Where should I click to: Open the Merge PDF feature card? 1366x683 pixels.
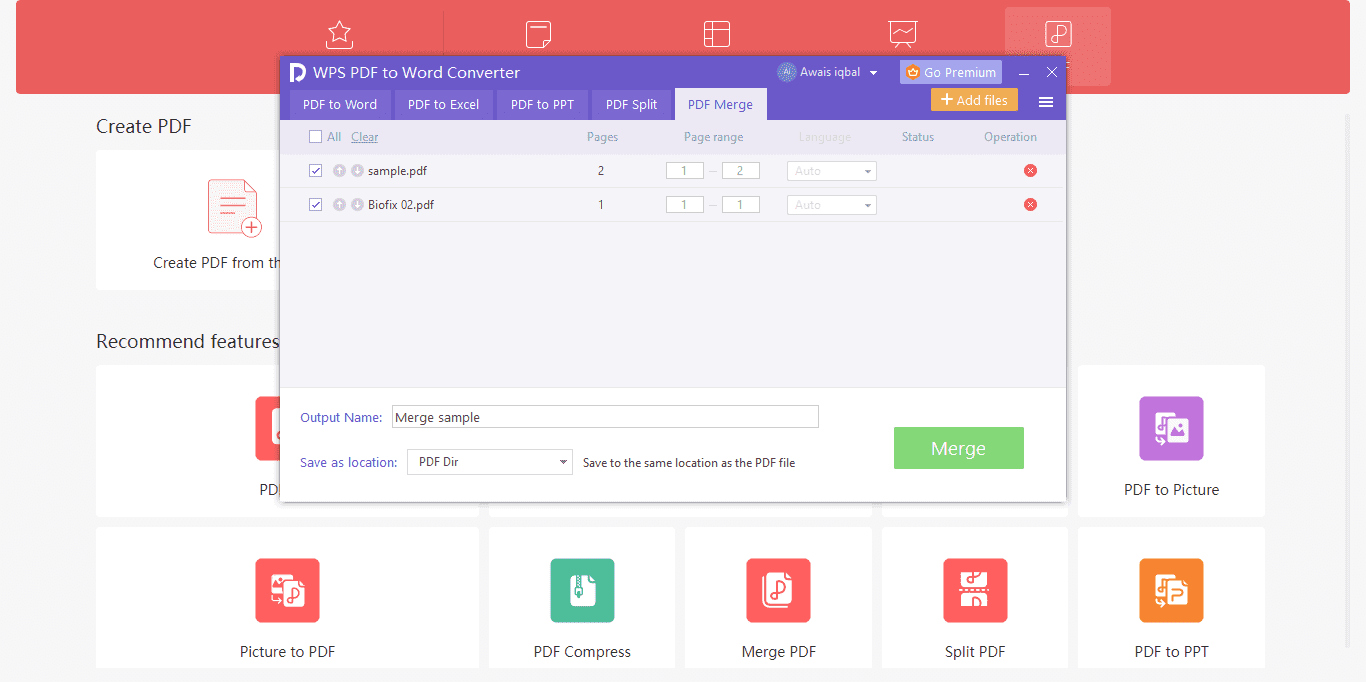coord(778,598)
